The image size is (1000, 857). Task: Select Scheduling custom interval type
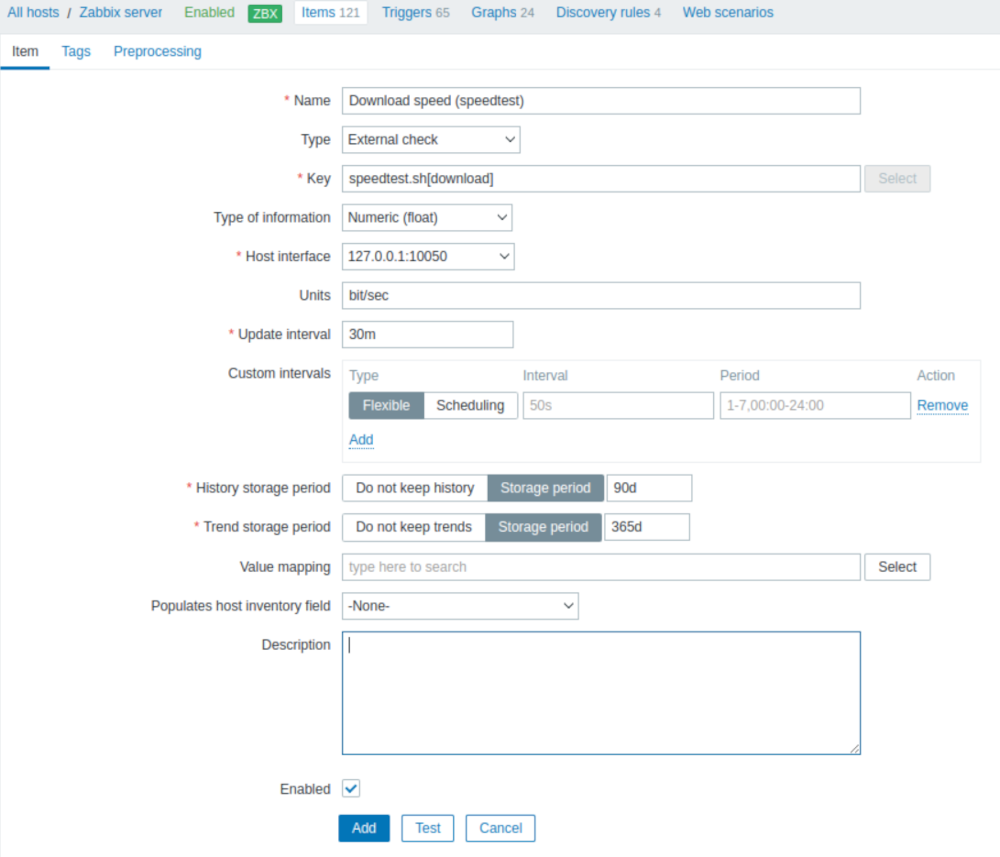click(470, 406)
